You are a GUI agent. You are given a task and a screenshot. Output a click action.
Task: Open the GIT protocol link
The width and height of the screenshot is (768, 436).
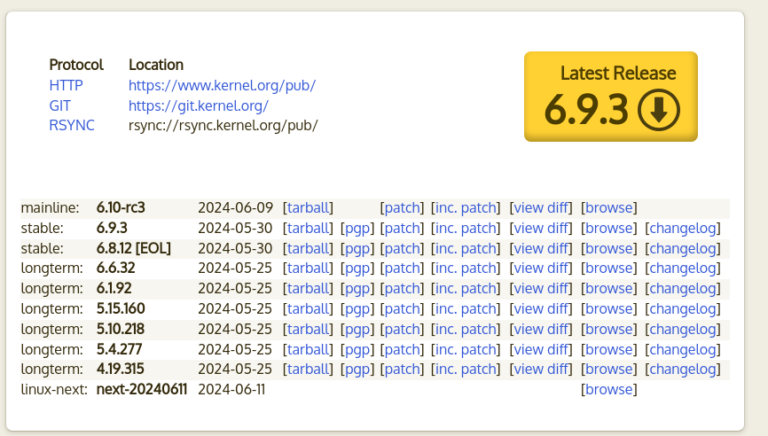coord(60,105)
